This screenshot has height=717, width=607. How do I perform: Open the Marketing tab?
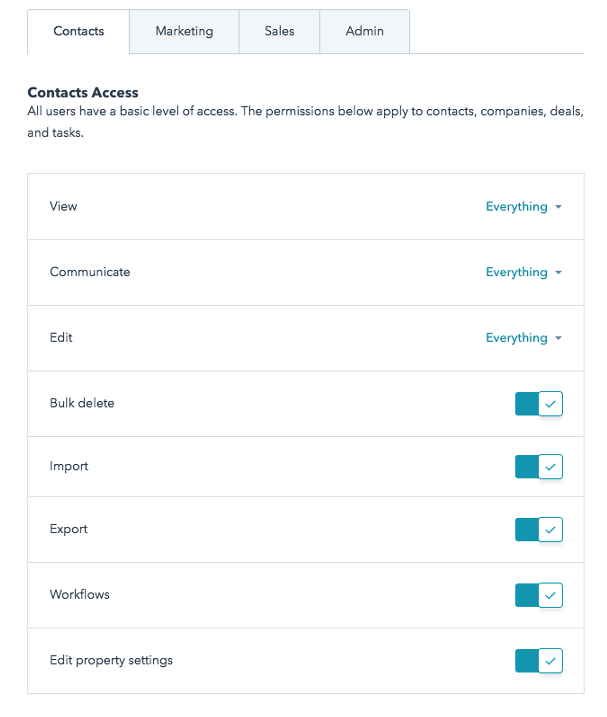184,31
